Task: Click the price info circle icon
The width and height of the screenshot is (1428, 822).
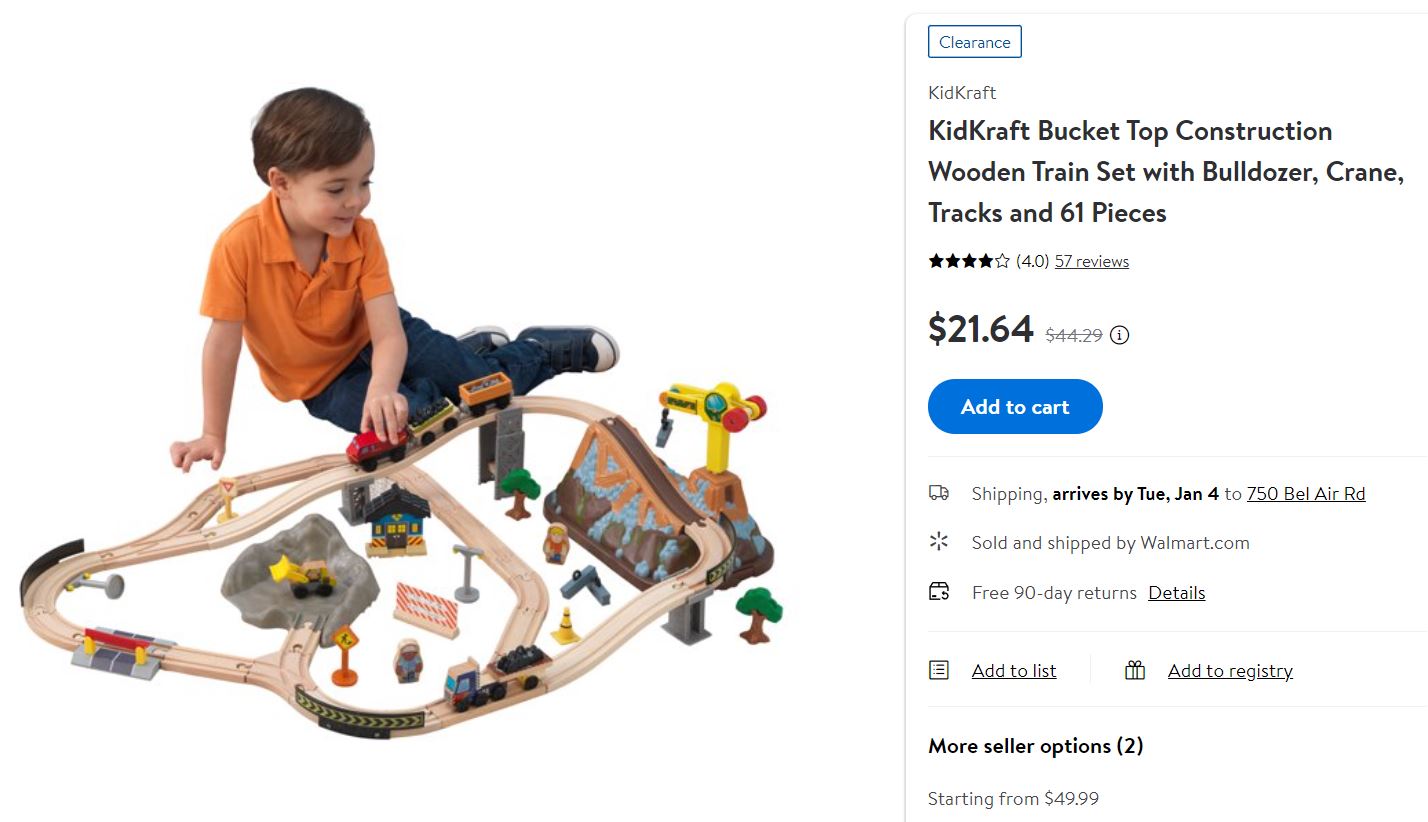Action: (x=1120, y=335)
